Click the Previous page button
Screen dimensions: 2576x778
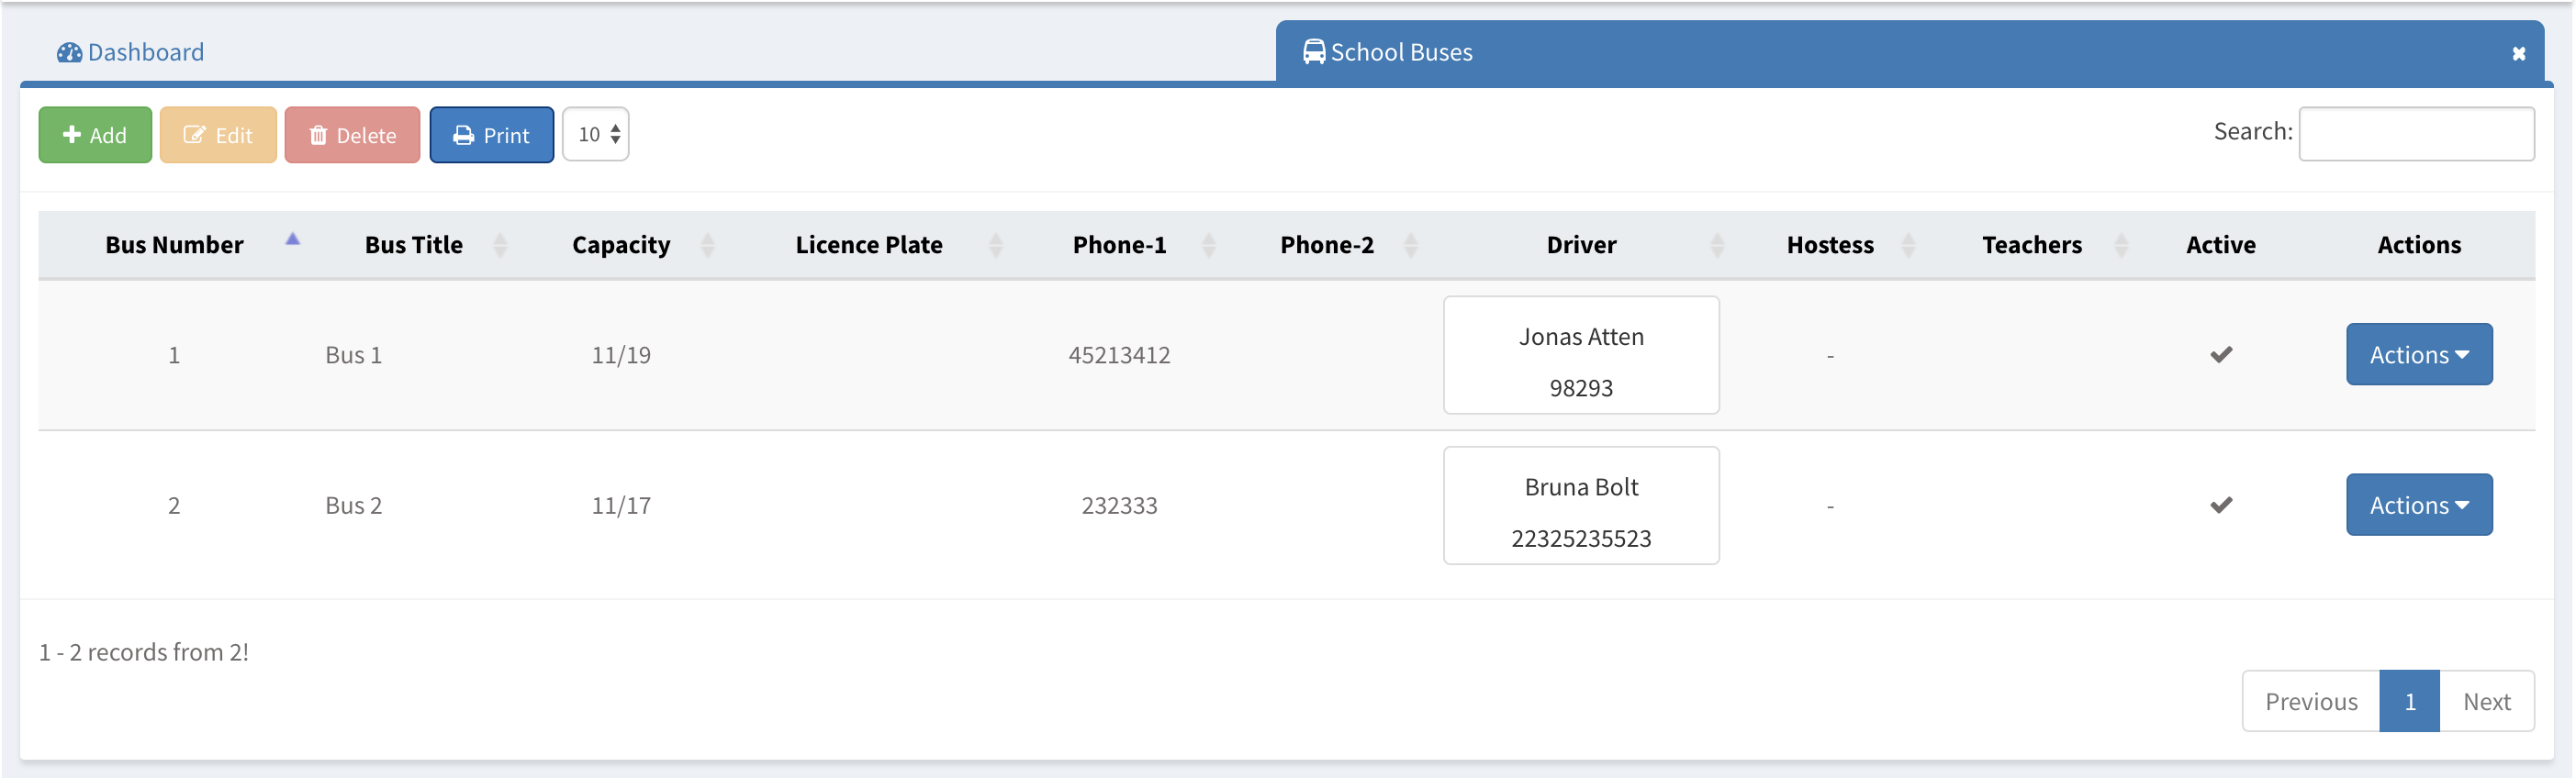click(x=2310, y=702)
